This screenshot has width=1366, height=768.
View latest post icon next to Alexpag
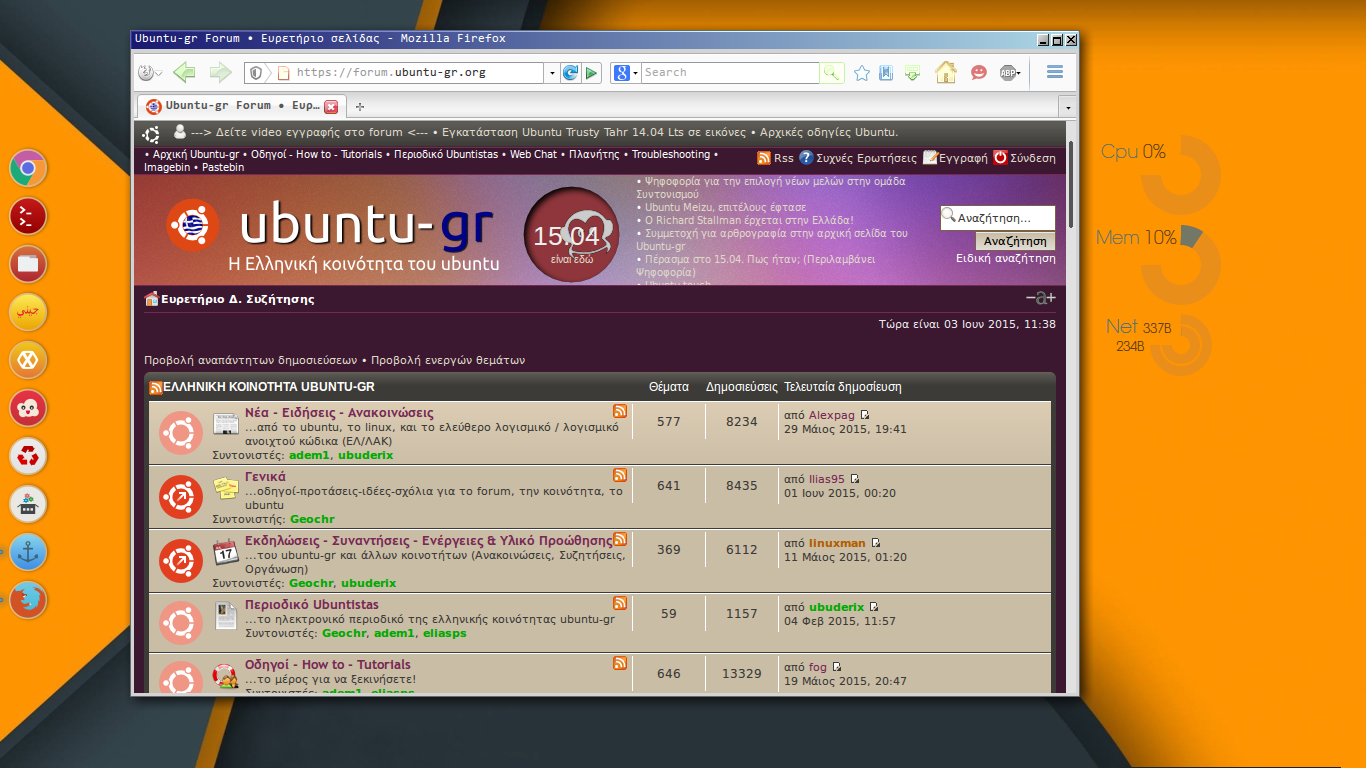click(865, 415)
